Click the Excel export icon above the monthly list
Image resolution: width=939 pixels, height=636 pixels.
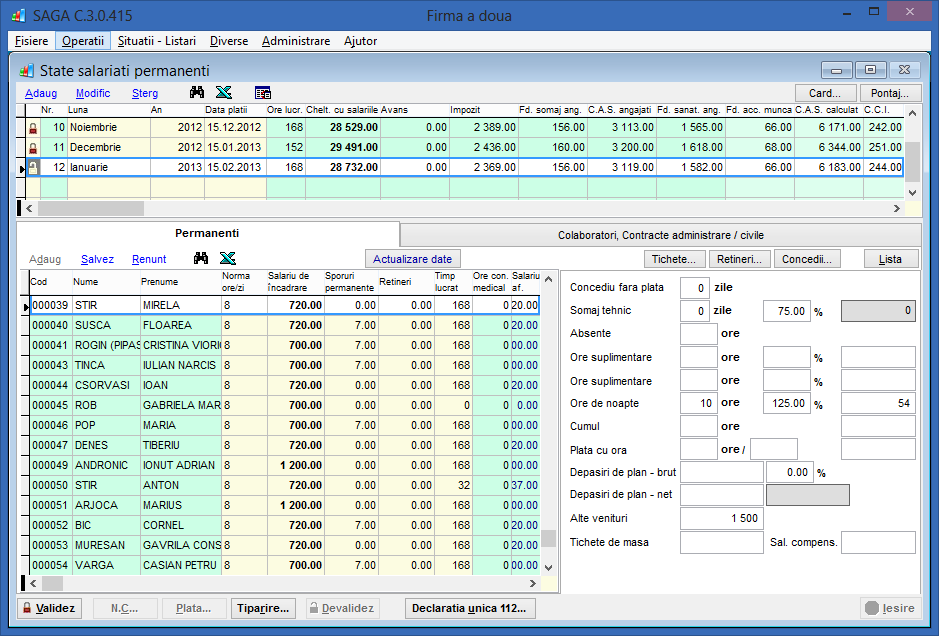(225, 93)
